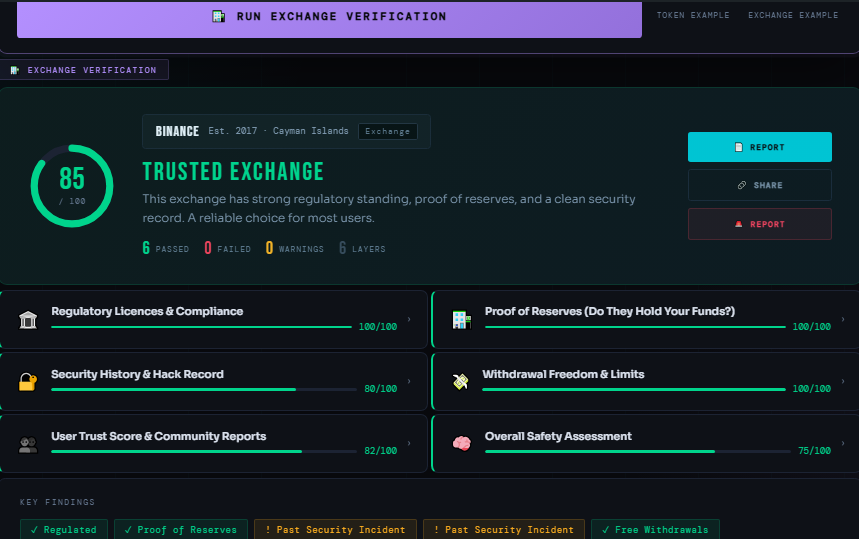
Task: Click the 6 PASSED counter
Action: [x=165, y=248]
